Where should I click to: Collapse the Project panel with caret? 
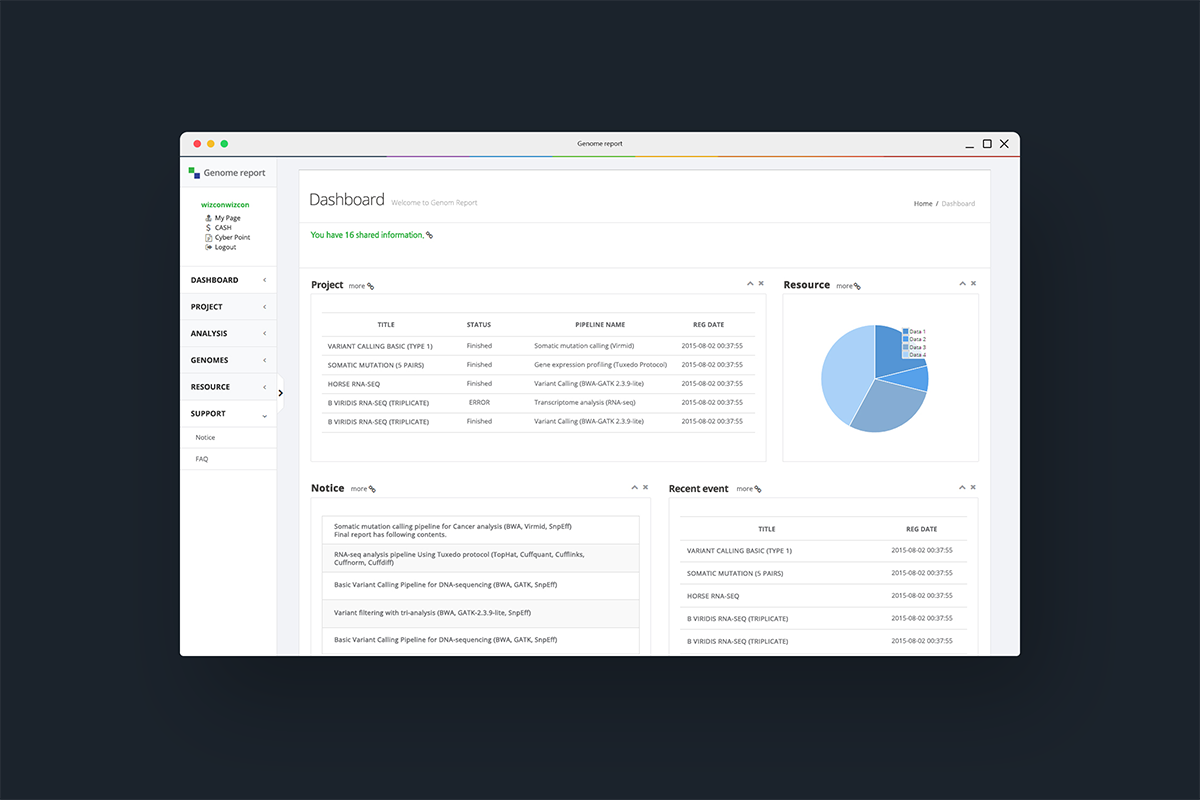point(750,284)
